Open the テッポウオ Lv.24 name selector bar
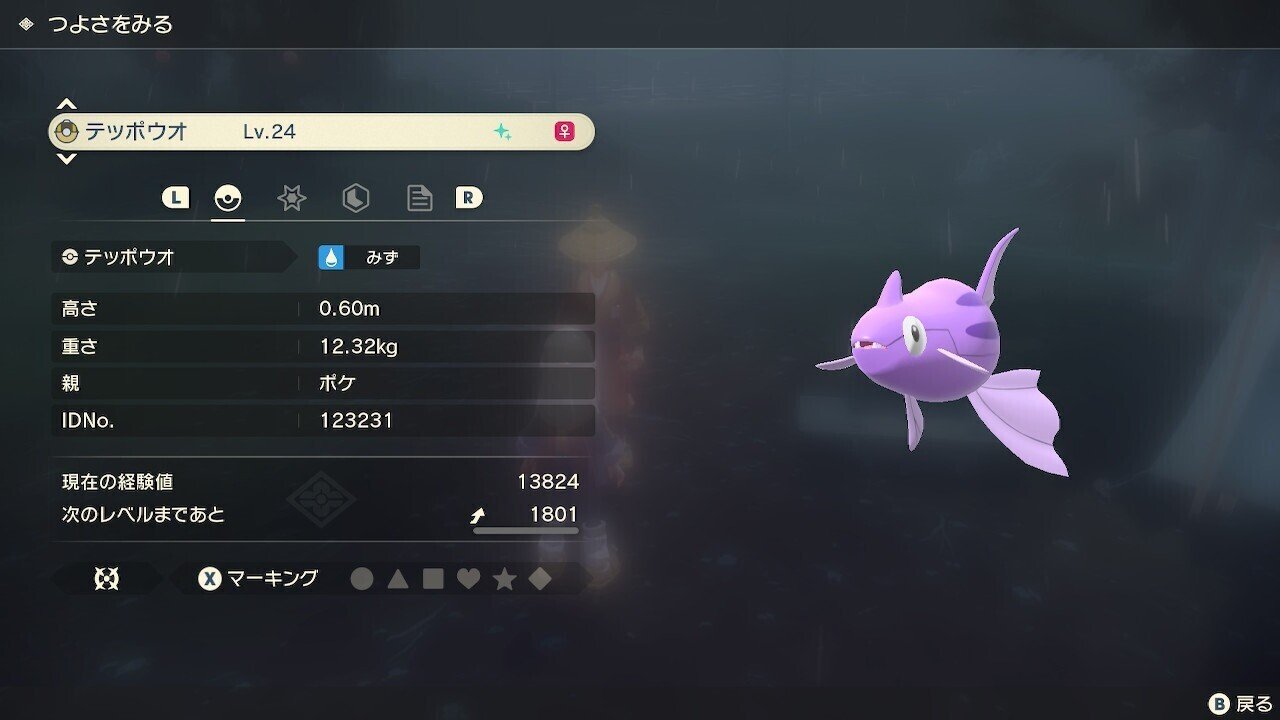This screenshot has height=720, width=1280. [322, 132]
